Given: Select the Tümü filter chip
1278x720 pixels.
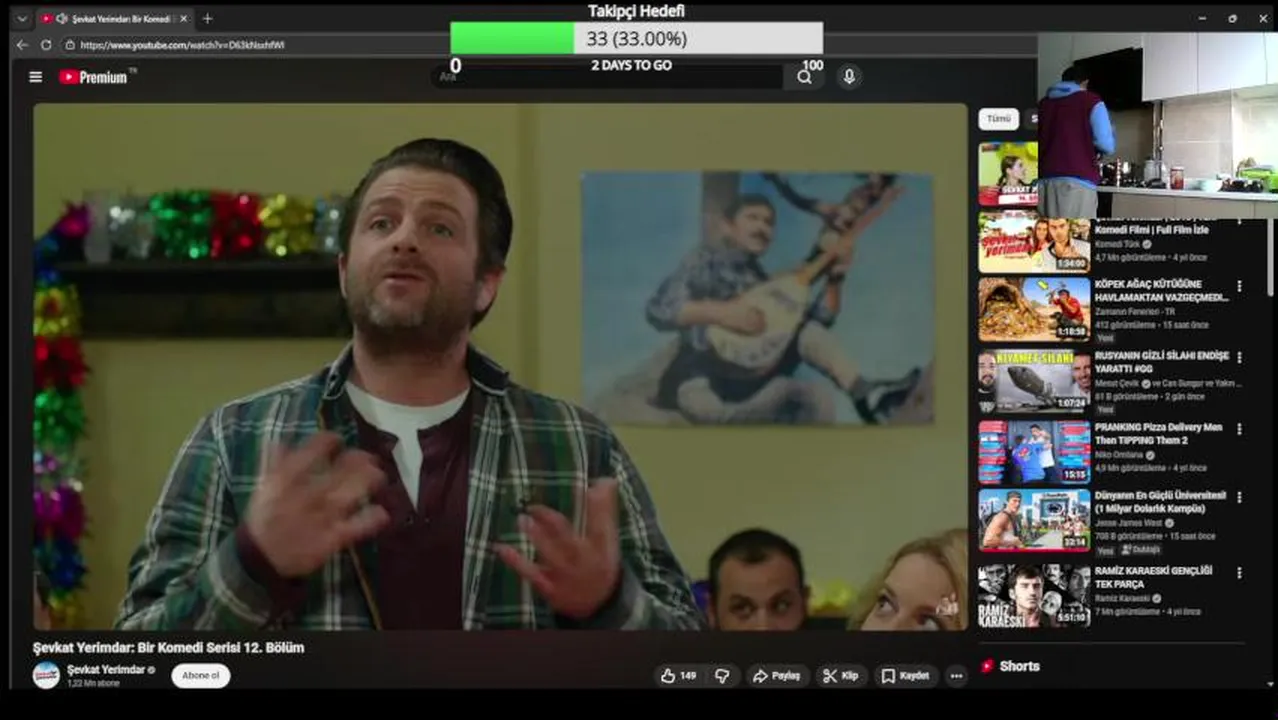Looking at the screenshot, I should pyautogui.click(x=999, y=118).
